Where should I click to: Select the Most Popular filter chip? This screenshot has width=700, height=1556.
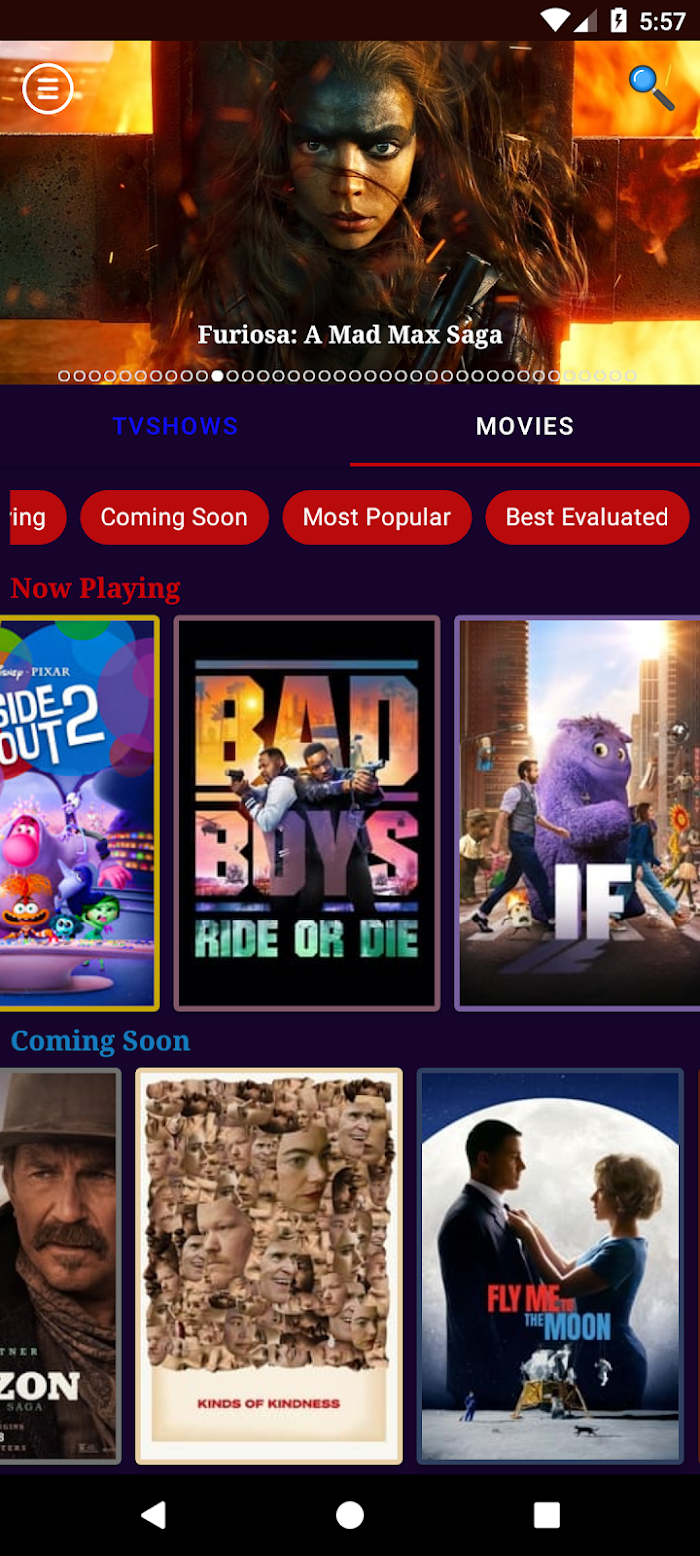[377, 517]
